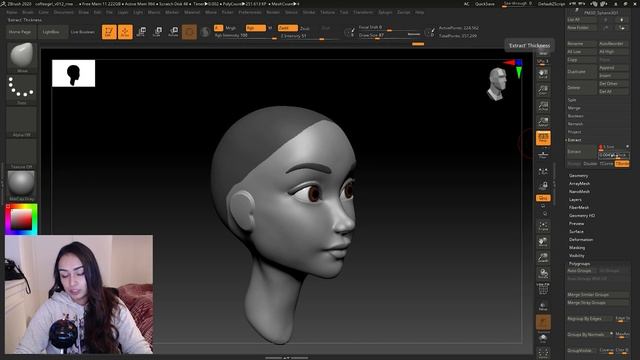Click the Frame icon in right shelf

pos(543,226)
